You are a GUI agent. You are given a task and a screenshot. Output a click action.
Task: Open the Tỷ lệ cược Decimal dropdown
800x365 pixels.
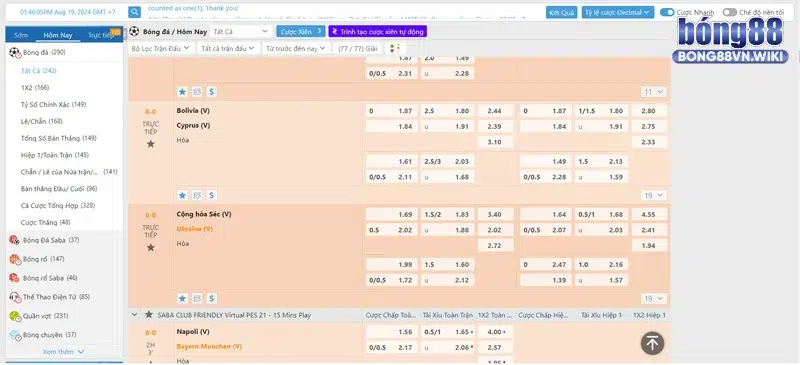point(618,12)
